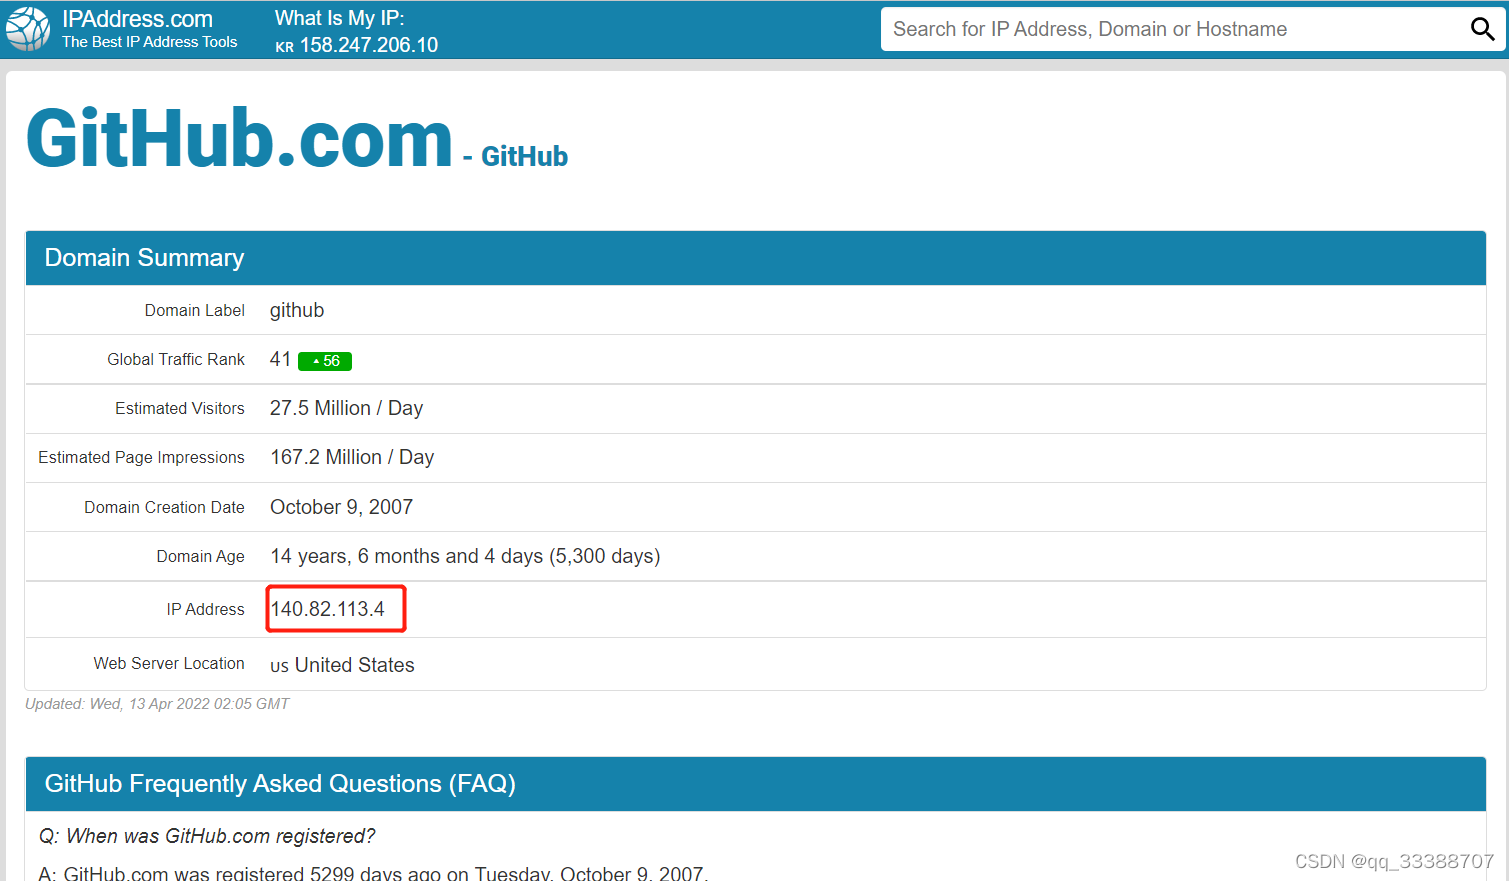Open the IPAddress.com site title link
1509x881 pixels.
137,19
